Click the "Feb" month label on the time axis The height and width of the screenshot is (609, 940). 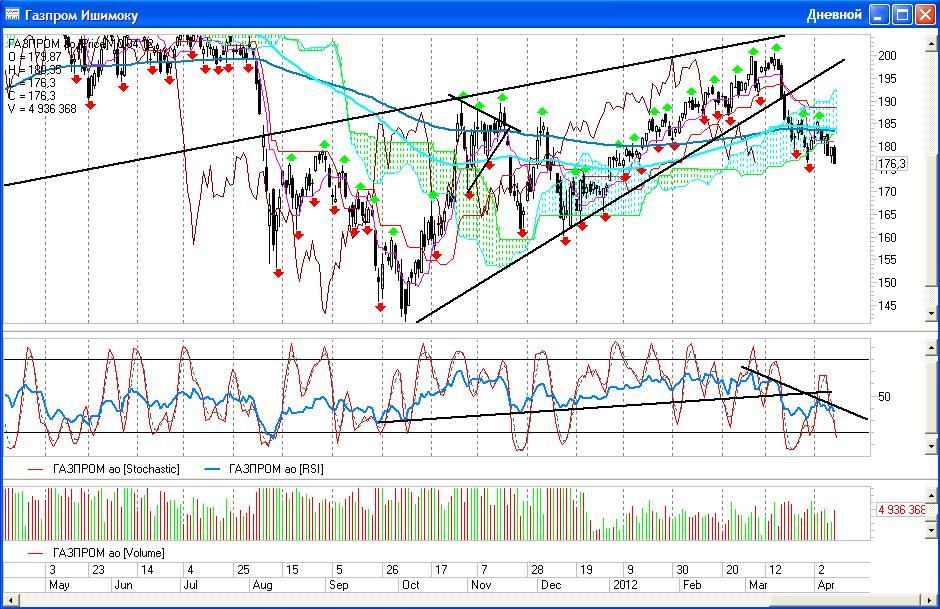(692, 585)
